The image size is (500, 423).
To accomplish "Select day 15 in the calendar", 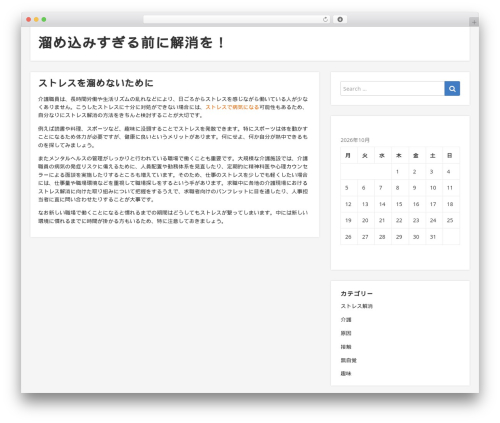I will [399, 204].
